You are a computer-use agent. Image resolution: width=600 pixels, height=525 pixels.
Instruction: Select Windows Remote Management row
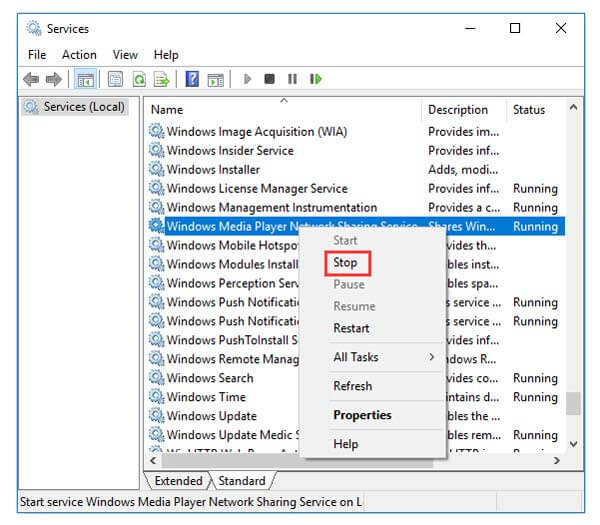click(233, 359)
